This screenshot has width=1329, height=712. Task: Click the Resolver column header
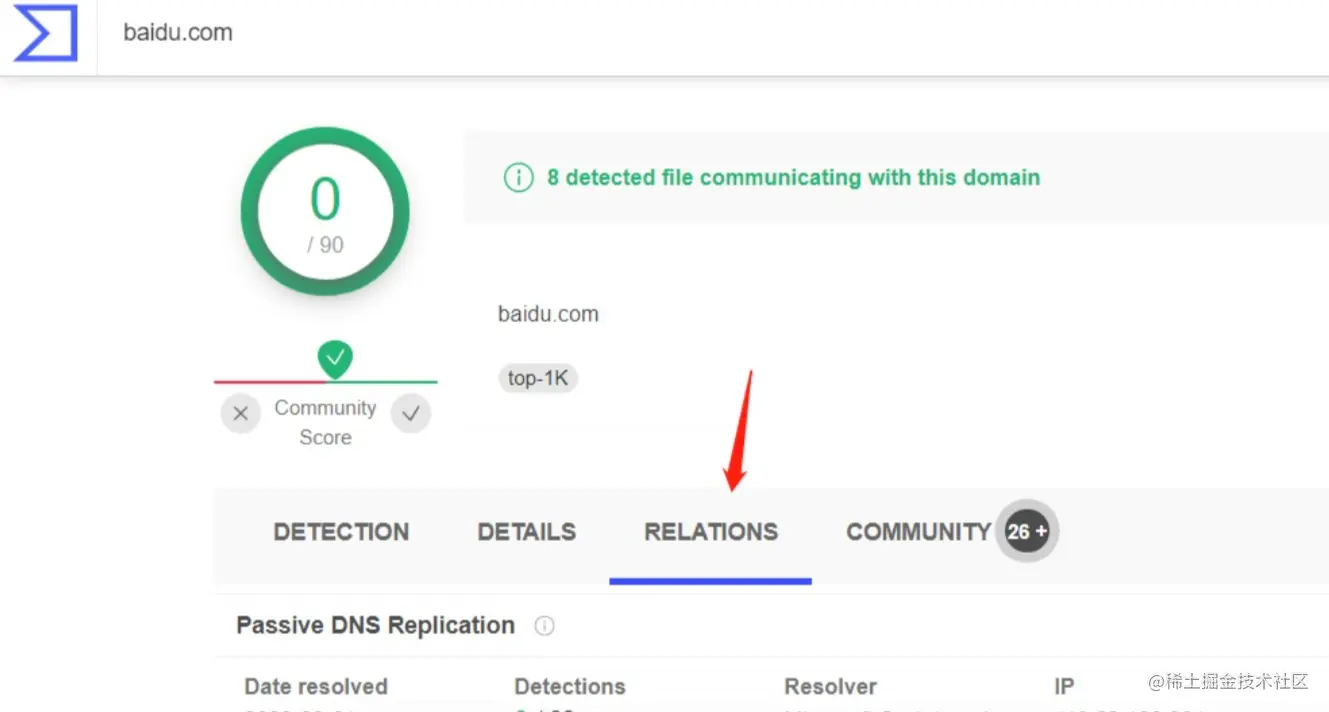[830, 687]
